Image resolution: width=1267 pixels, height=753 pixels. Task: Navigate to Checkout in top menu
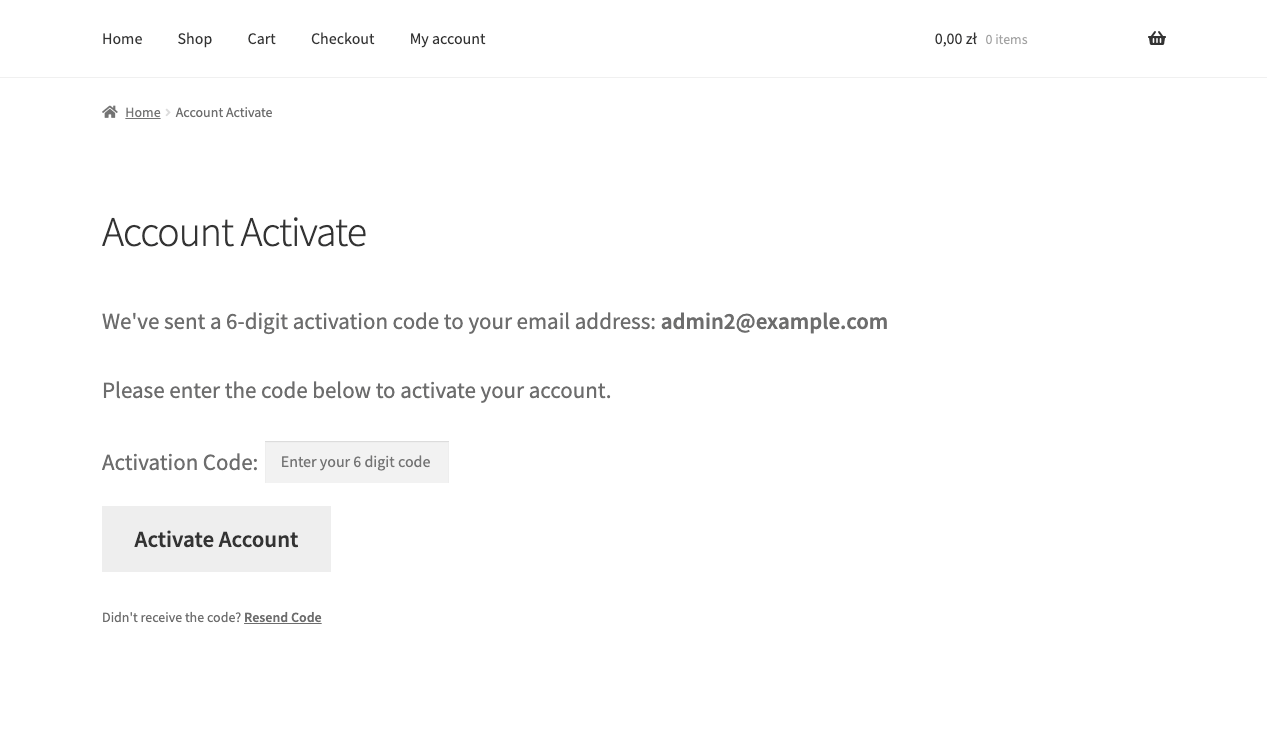tap(343, 39)
